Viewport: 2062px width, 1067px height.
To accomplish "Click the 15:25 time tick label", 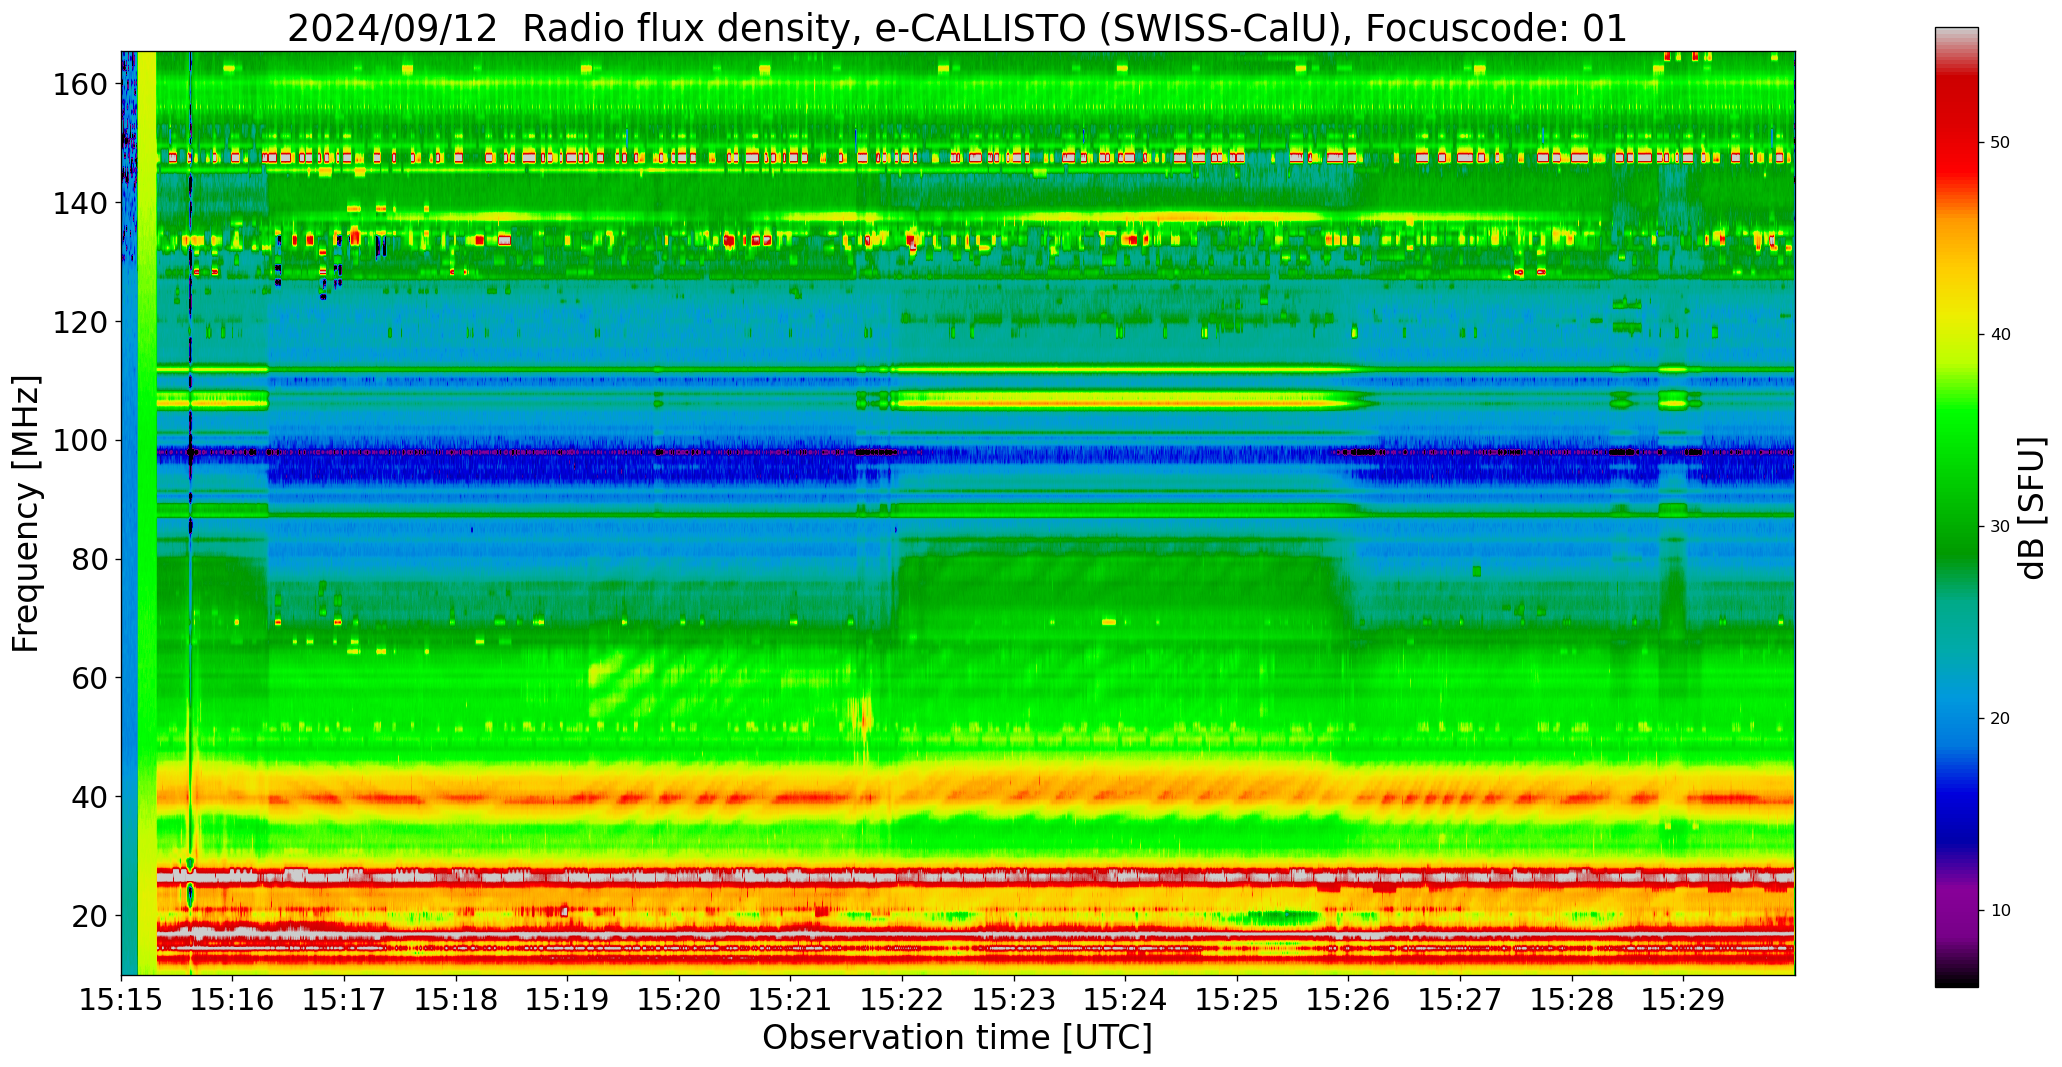I will tap(1237, 998).
